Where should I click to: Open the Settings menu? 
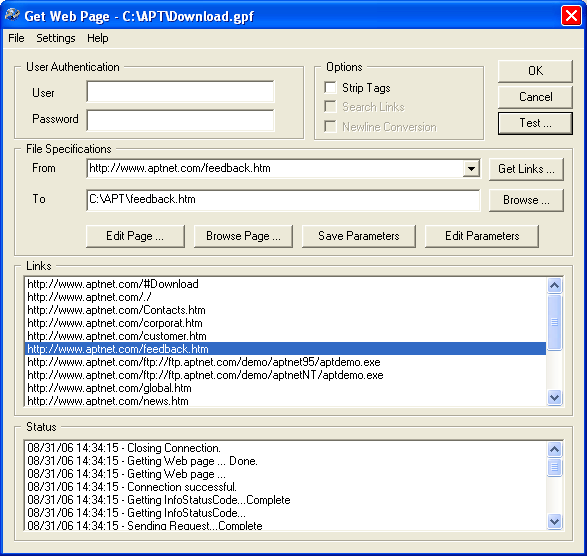click(56, 38)
